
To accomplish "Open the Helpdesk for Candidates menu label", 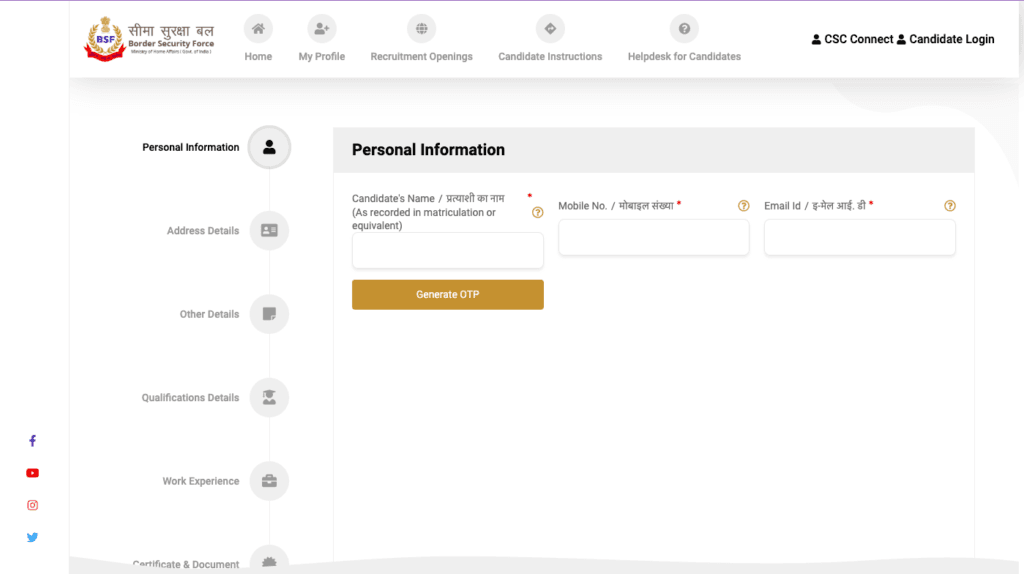I will click(x=684, y=57).
